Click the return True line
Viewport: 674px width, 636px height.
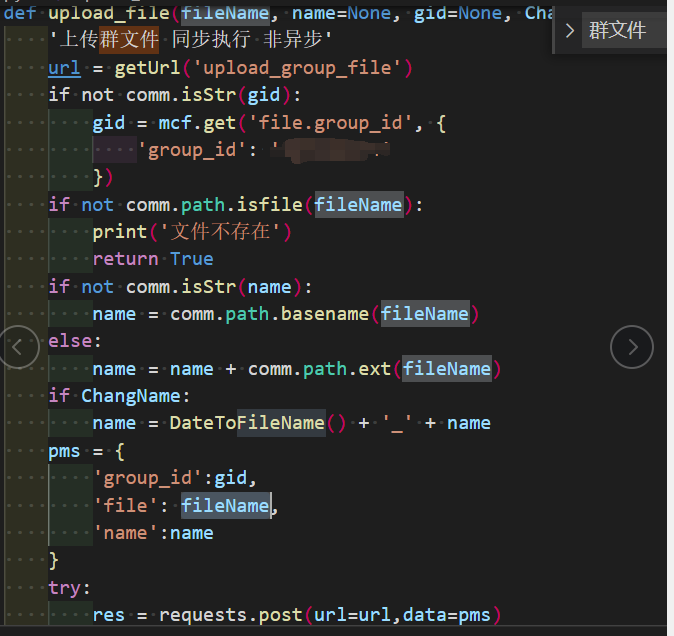[153, 259]
